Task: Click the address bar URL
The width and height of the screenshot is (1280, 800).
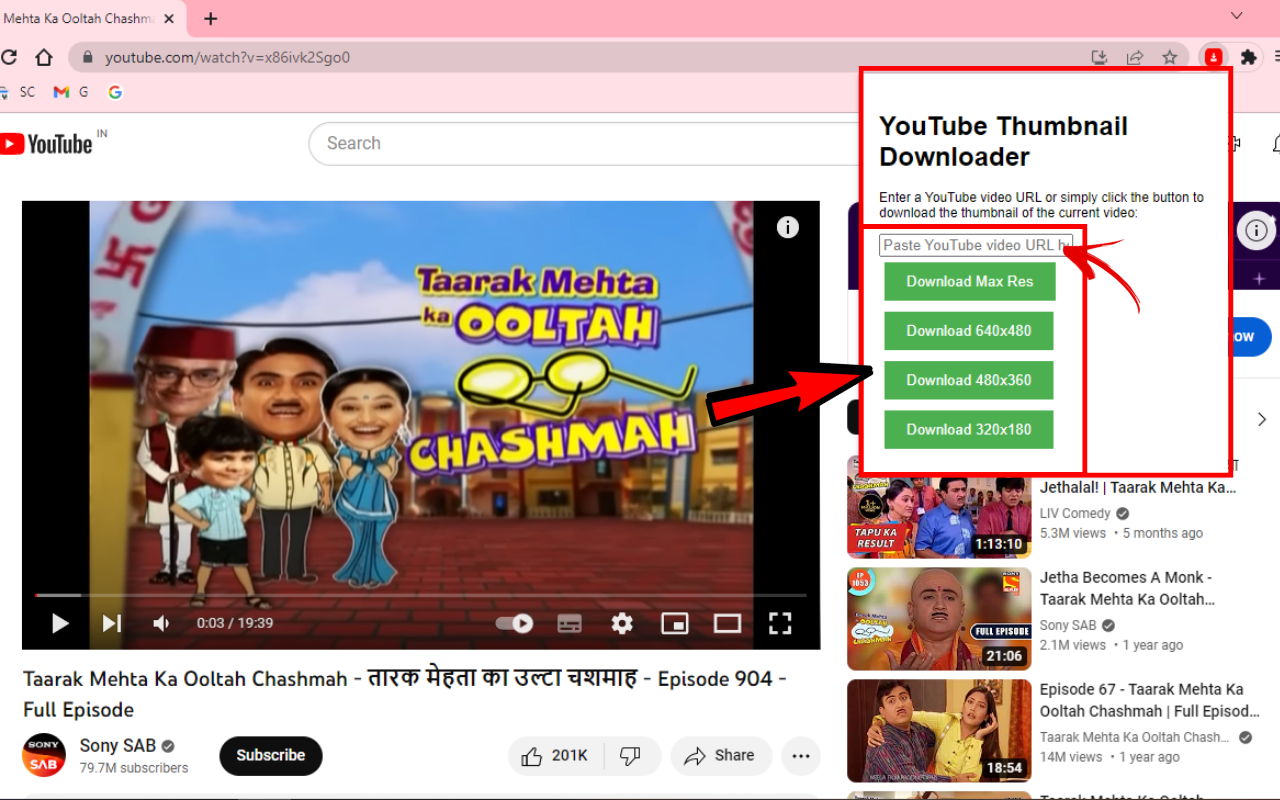Action: (x=228, y=57)
